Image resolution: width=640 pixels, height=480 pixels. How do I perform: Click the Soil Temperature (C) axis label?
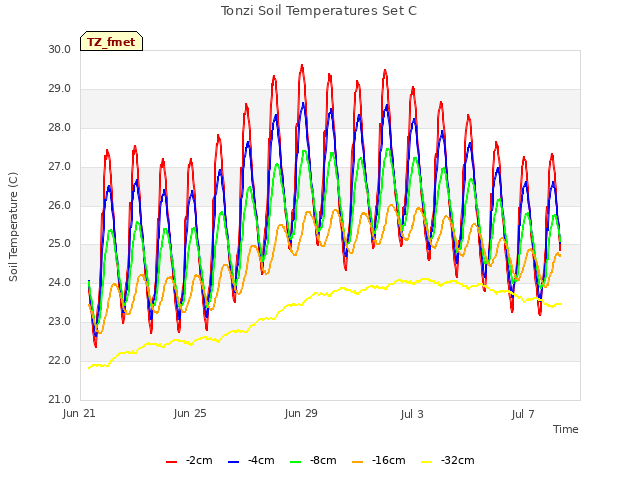click(x=13, y=227)
